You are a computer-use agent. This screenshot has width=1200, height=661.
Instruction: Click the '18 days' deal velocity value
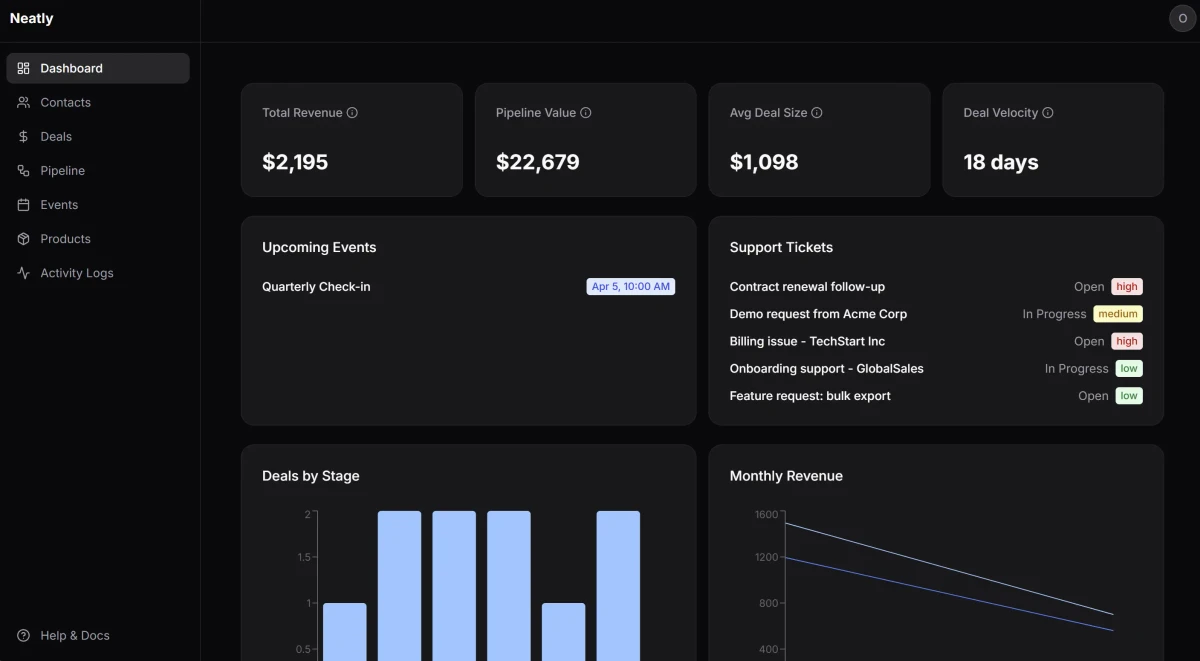point(1001,162)
